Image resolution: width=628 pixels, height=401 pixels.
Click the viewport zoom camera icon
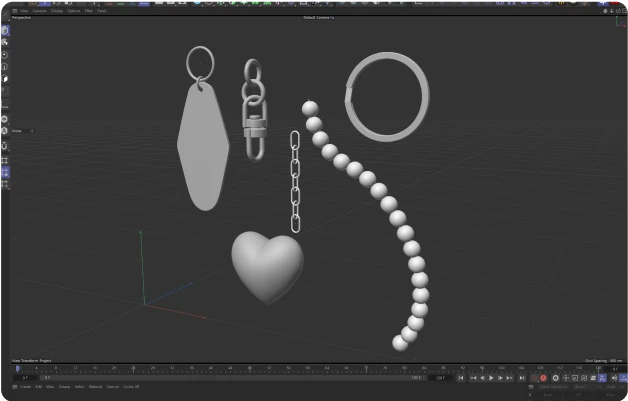pos(612,11)
